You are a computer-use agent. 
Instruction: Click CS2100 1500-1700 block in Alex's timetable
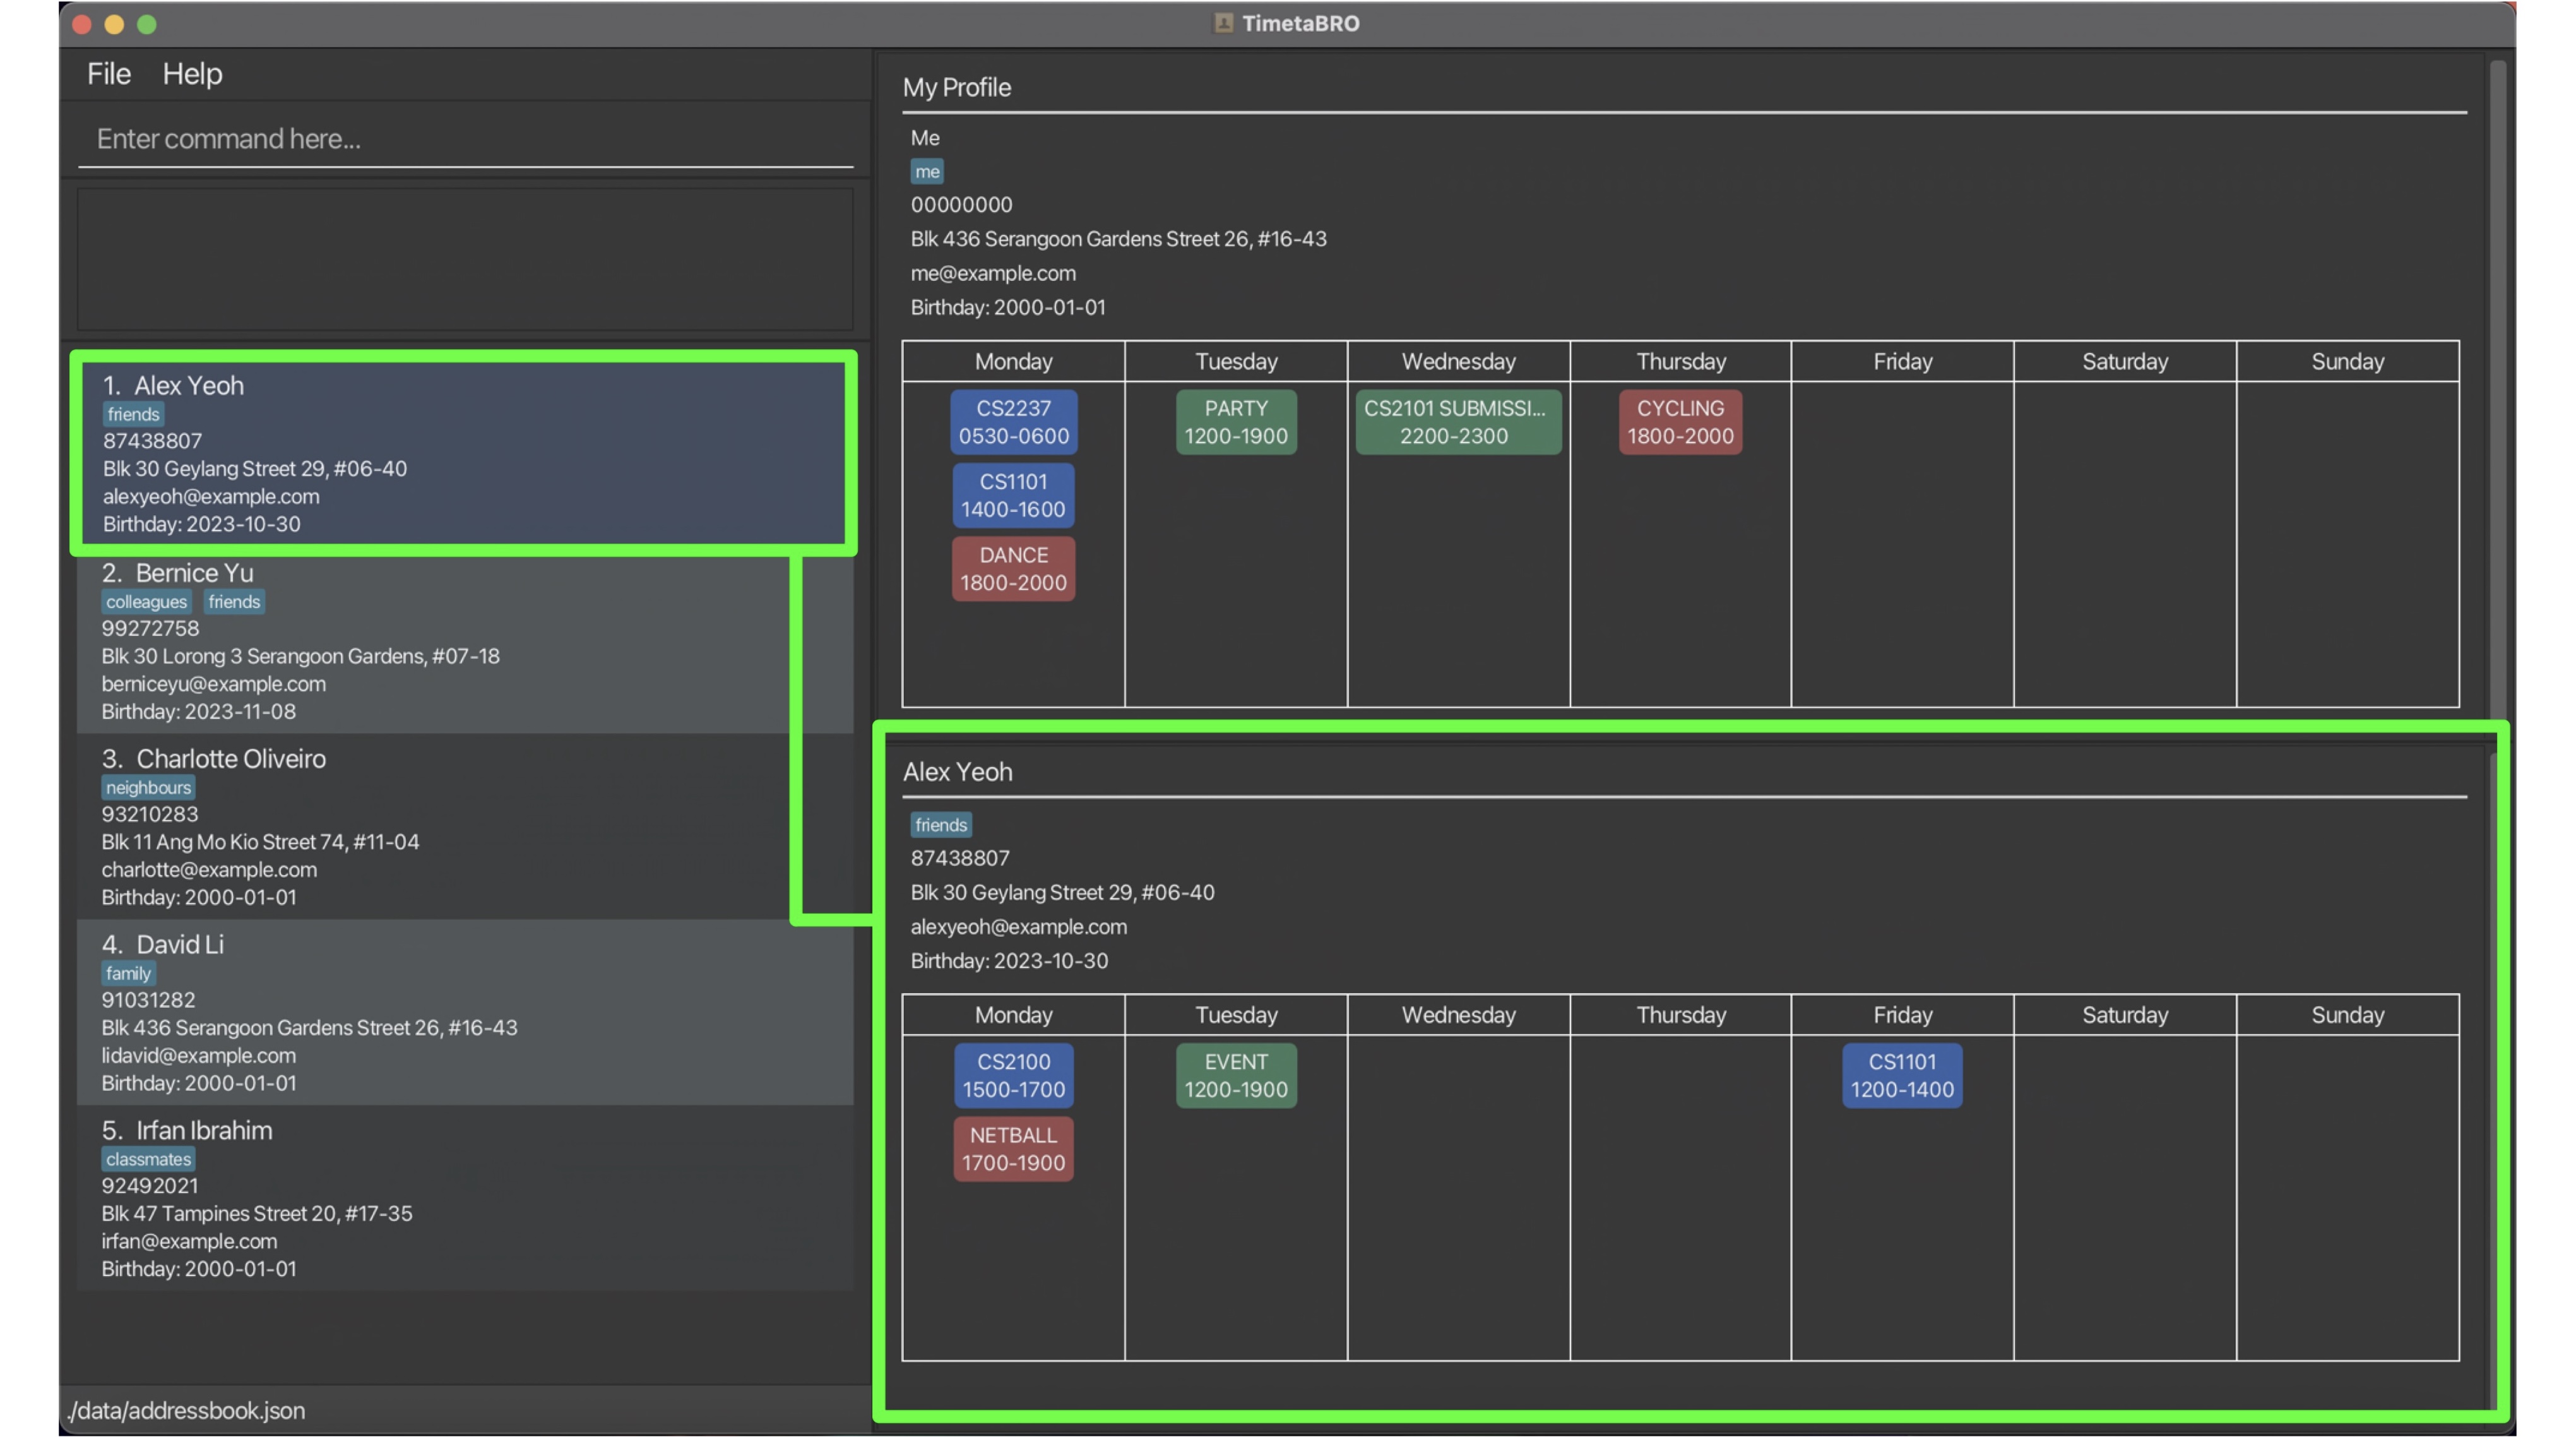(x=1013, y=1076)
